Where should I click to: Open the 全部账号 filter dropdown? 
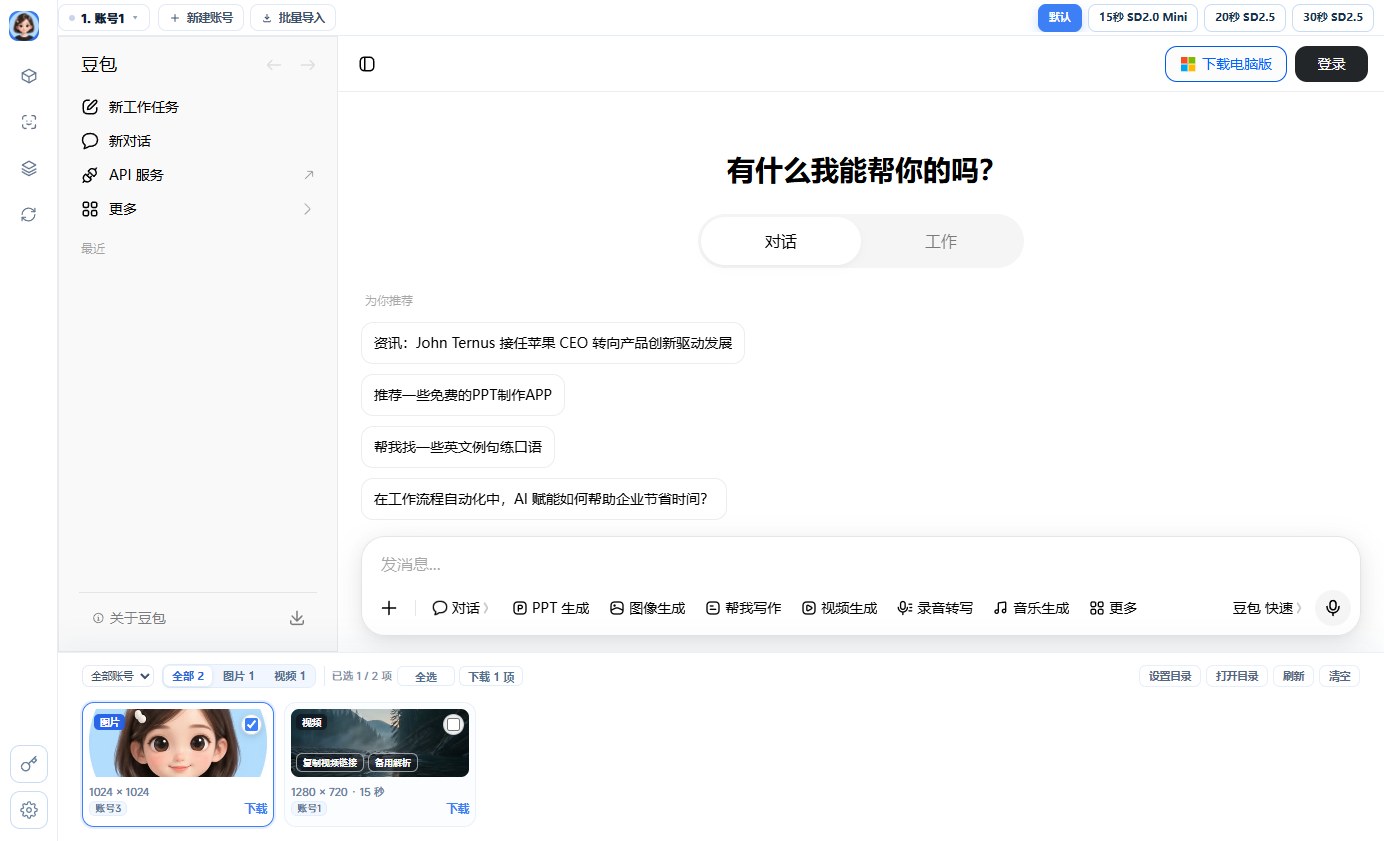[x=118, y=676]
